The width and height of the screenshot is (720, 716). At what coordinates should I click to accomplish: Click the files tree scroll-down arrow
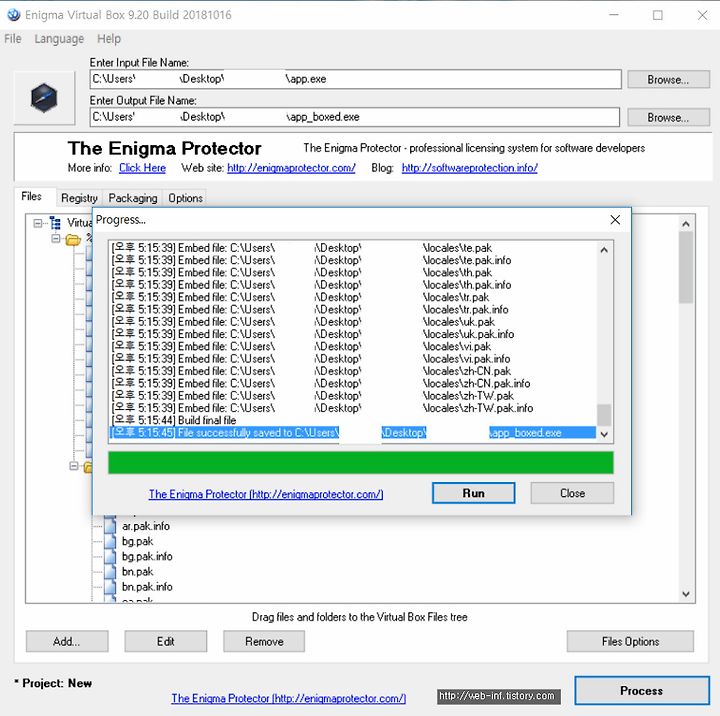(686, 594)
